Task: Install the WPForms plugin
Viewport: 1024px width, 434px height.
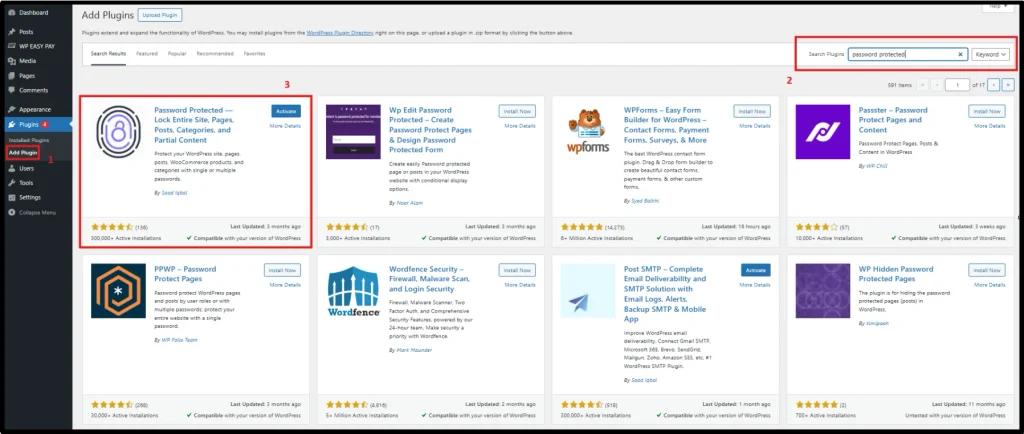Action: [752, 111]
